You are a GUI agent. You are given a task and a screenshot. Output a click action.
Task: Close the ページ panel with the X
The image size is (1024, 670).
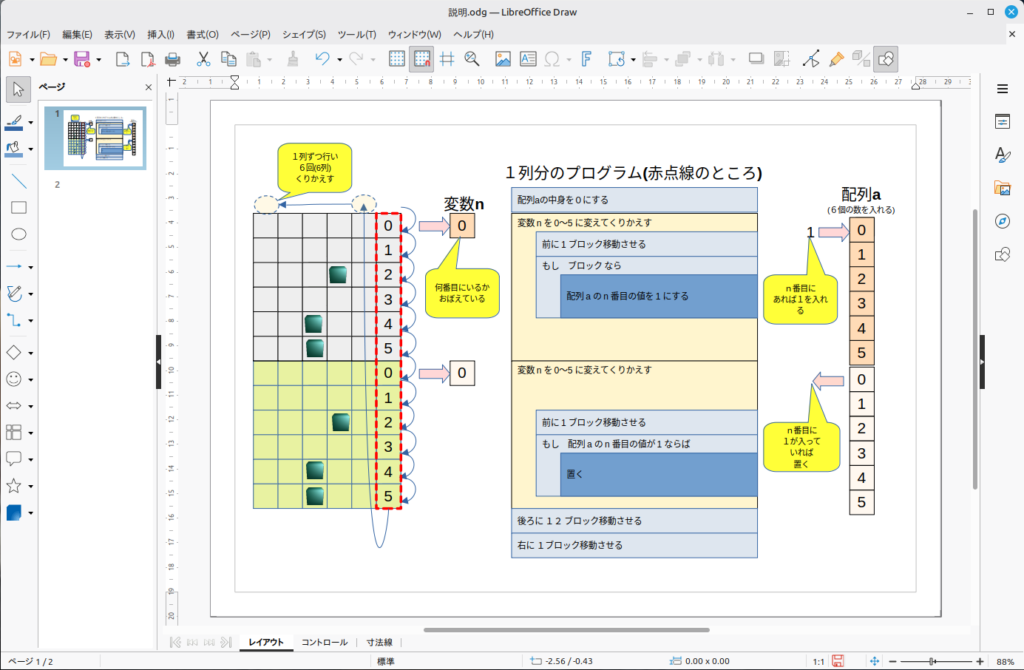(149, 87)
